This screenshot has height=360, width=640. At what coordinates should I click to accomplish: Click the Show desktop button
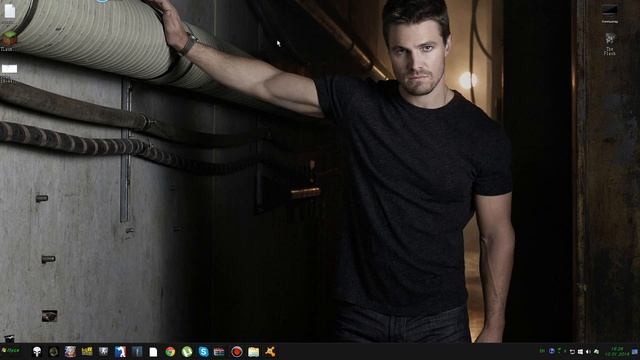click(635, 351)
